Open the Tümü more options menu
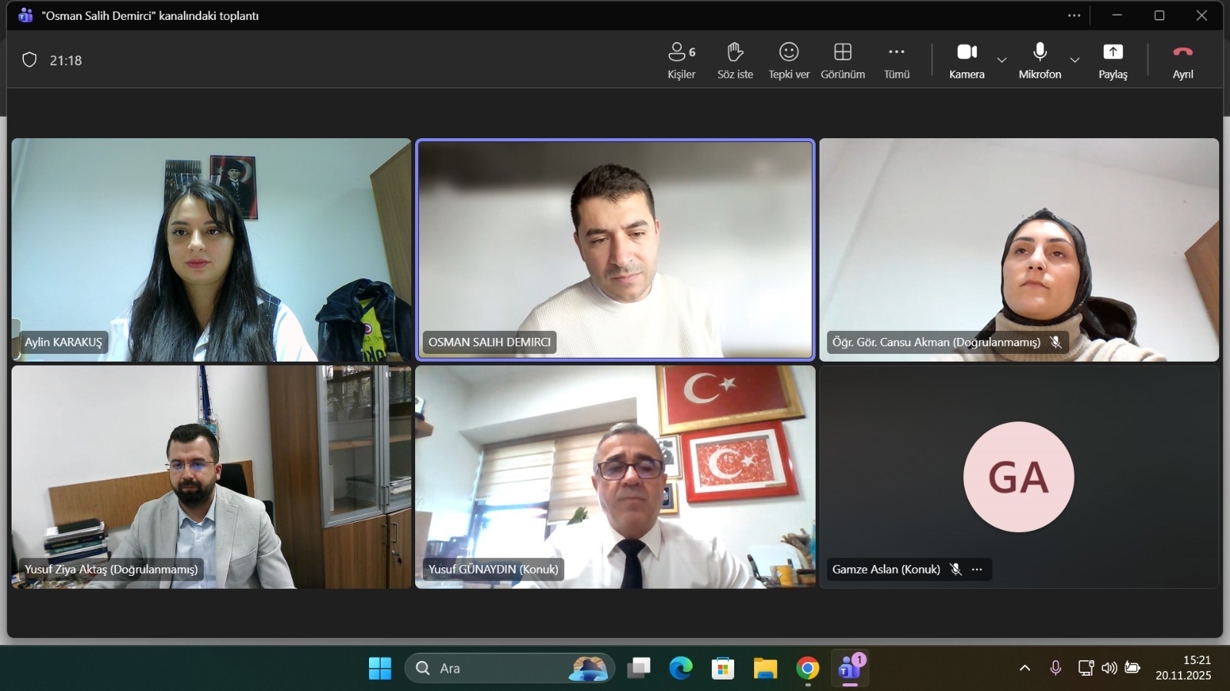 (896, 60)
